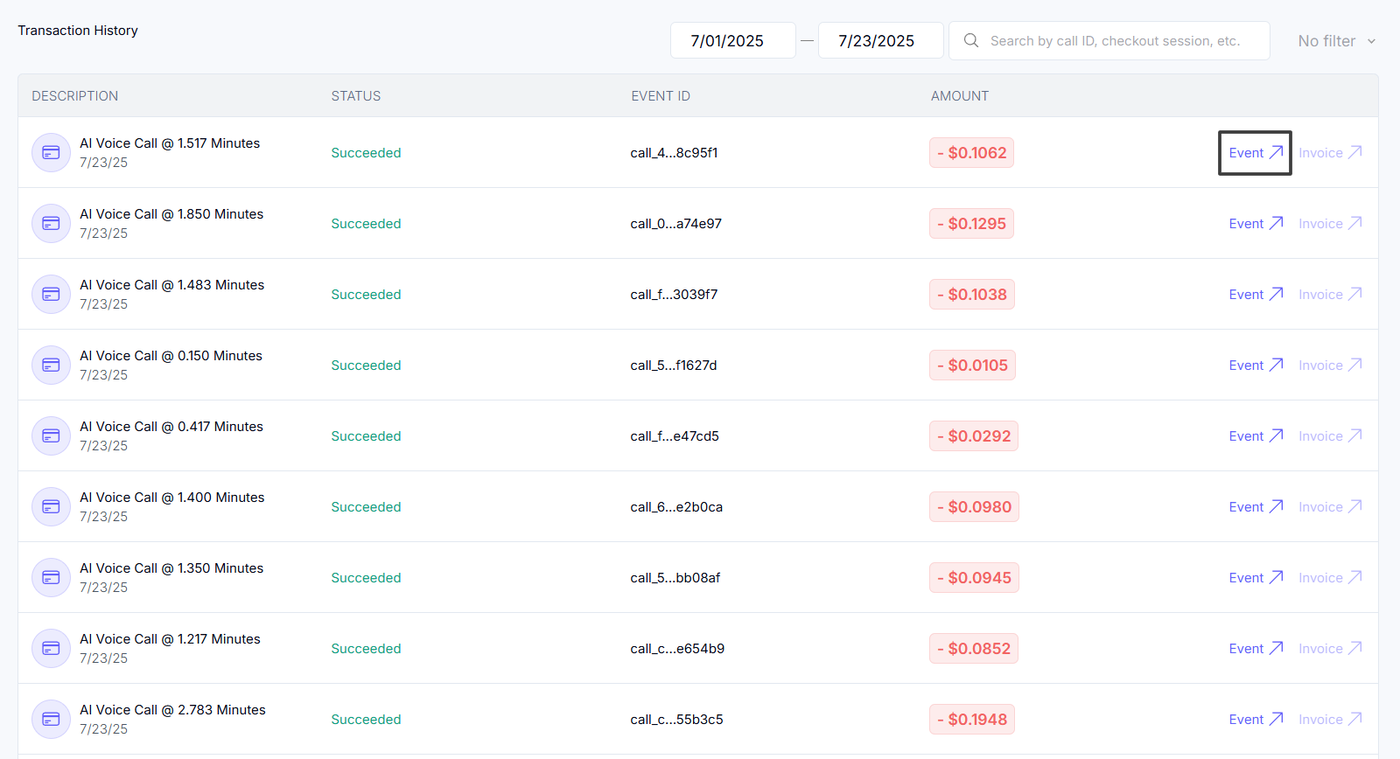The image size is (1400, 759).
Task: Click the event ID call_f...e47cd5
Action: click(x=675, y=436)
